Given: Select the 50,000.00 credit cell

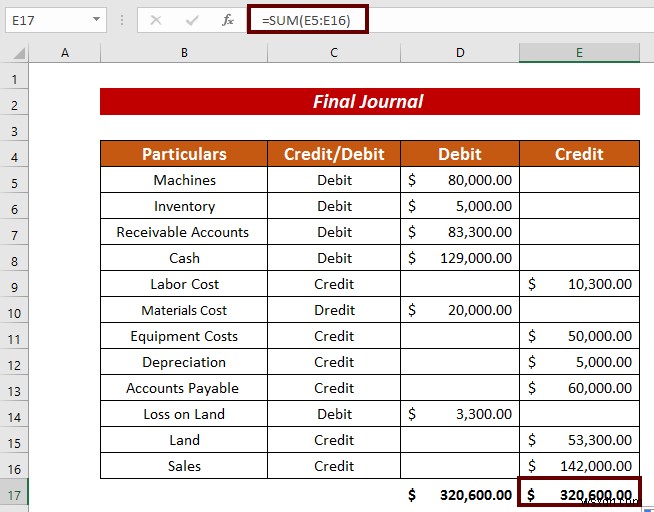Looking at the screenshot, I should (579, 336).
